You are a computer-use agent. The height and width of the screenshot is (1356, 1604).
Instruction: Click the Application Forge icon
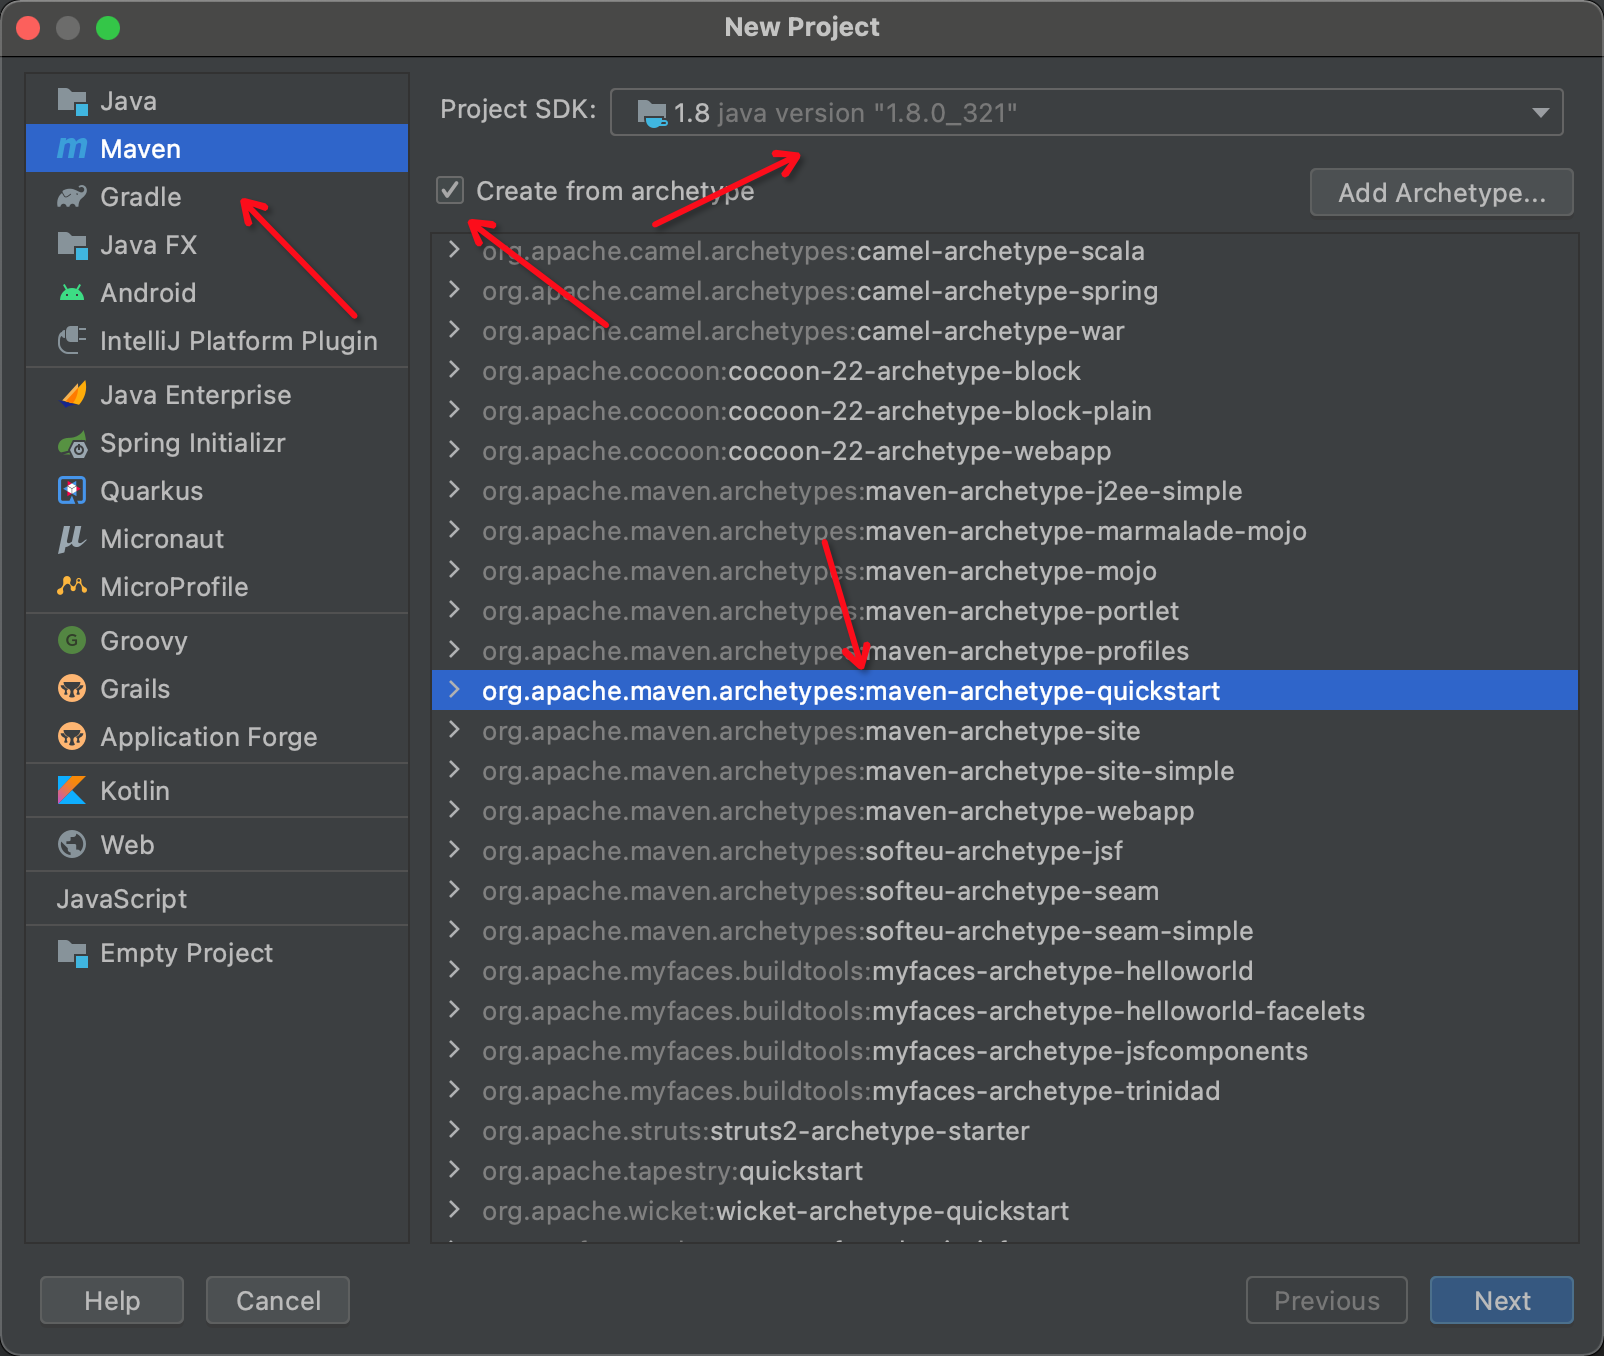[x=72, y=737]
